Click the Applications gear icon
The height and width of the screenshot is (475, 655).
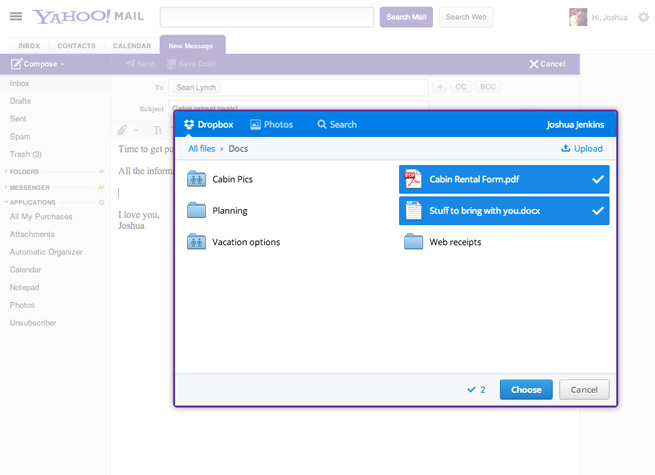(x=101, y=202)
